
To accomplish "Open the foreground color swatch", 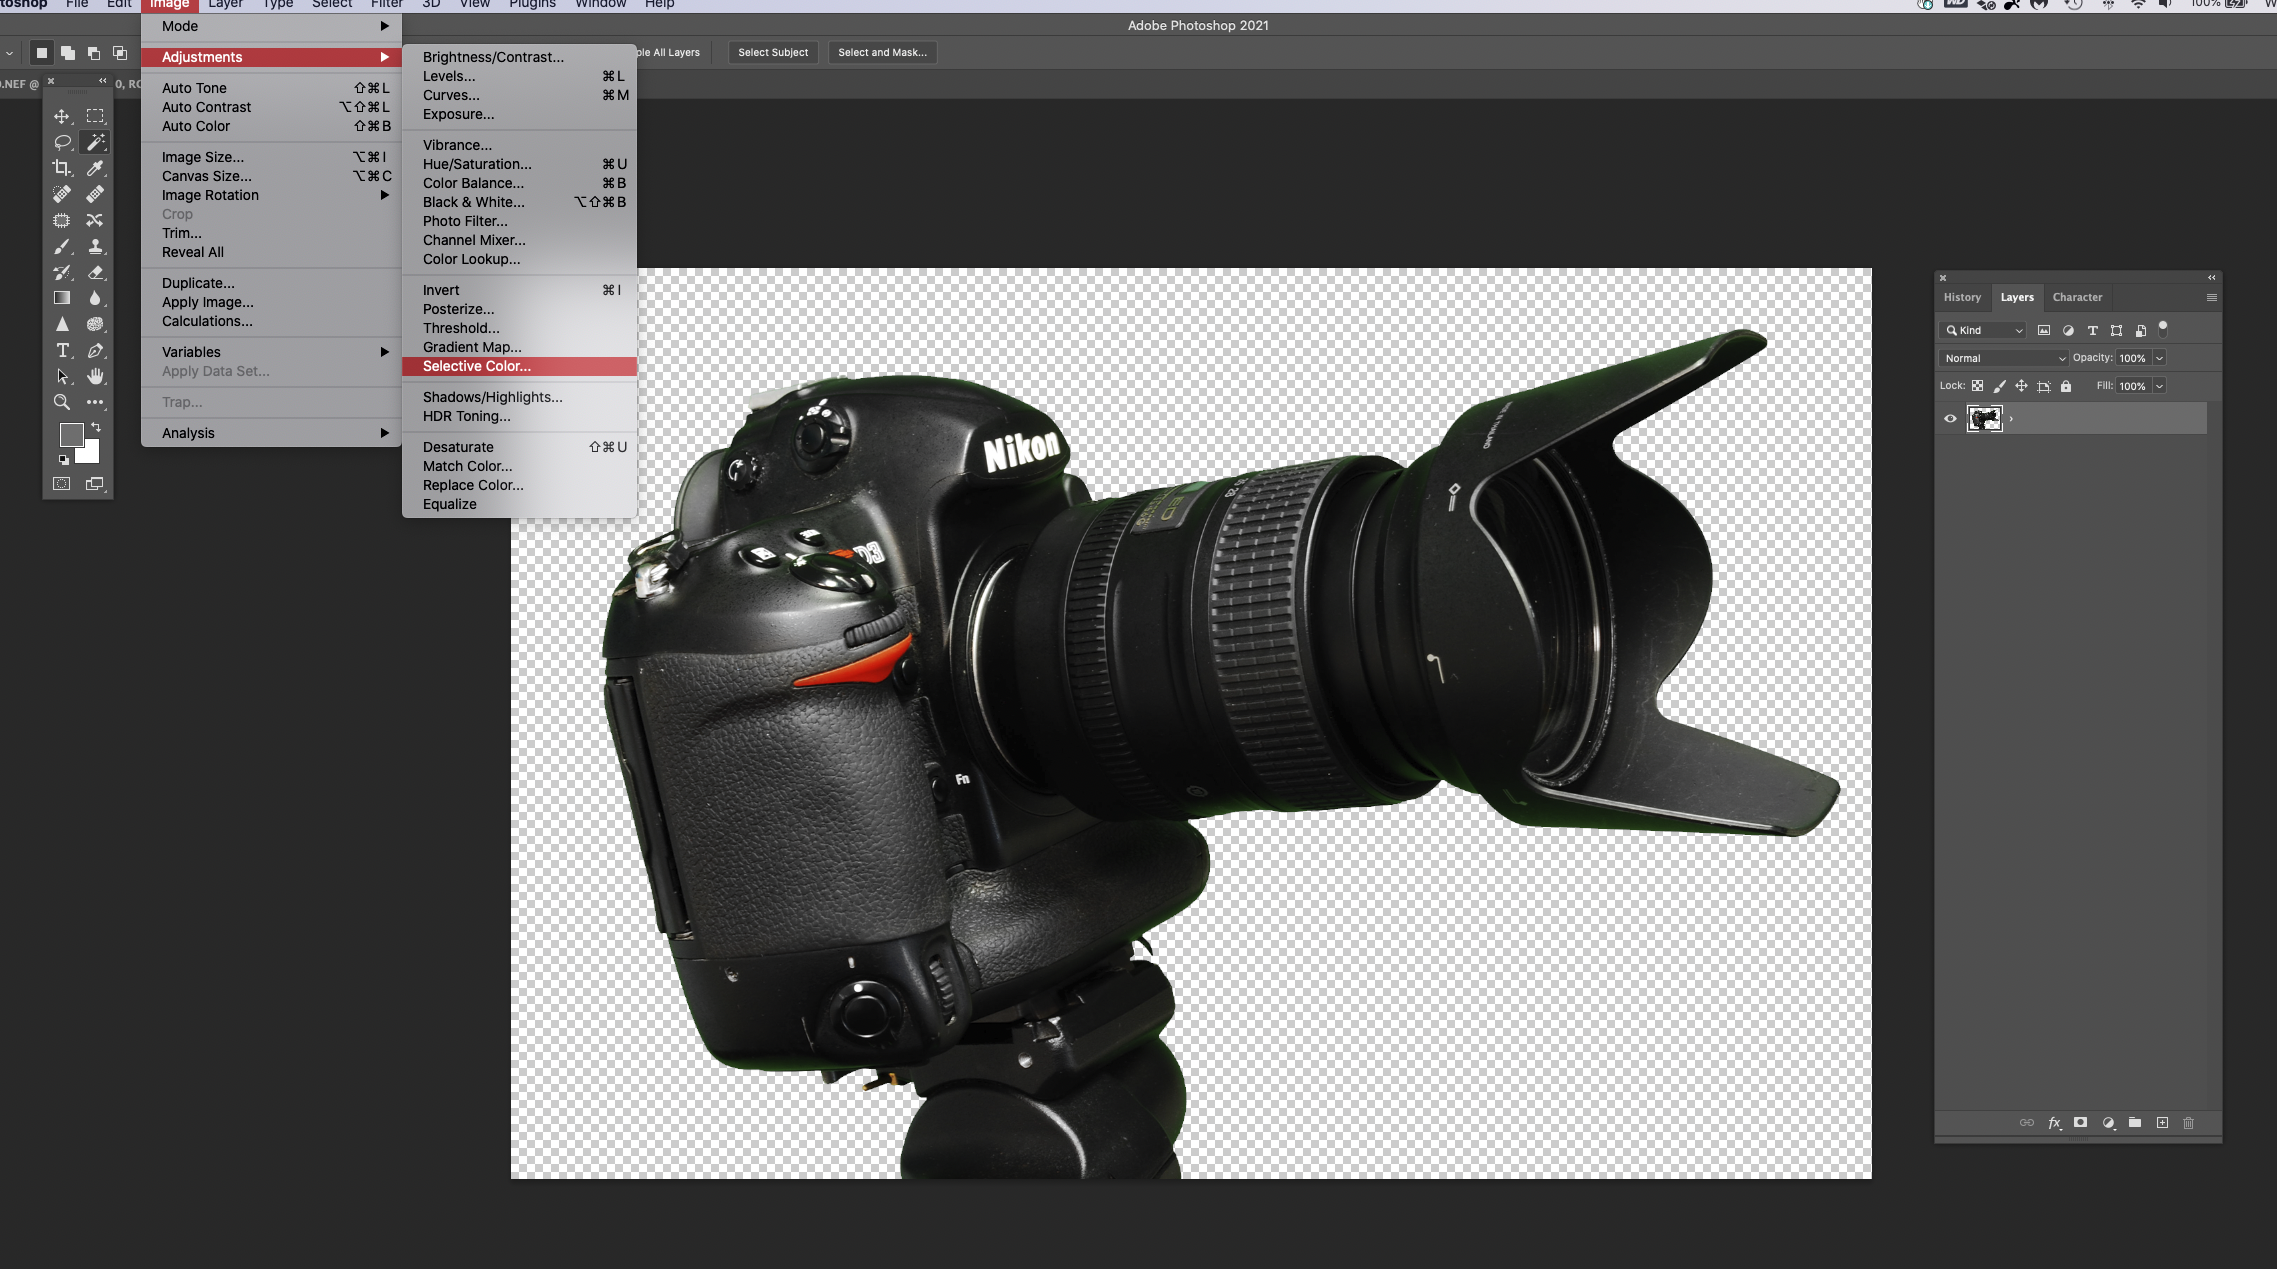I will click(x=71, y=435).
